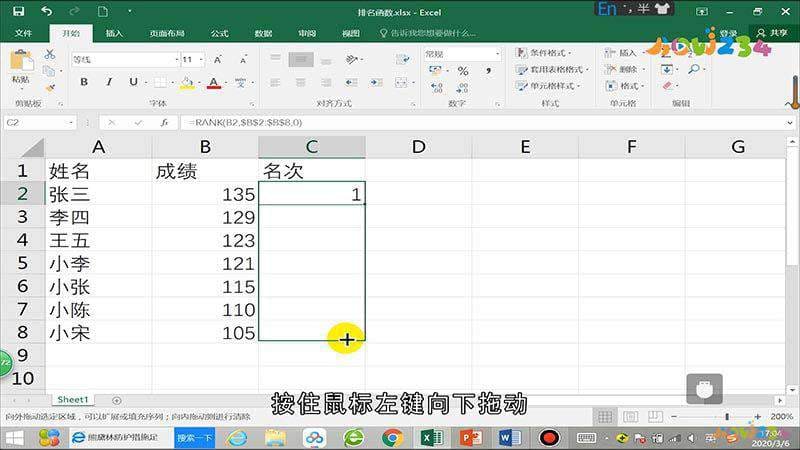The width and height of the screenshot is (800, 450).
Task: Cut selection with the scissors icon
Action: coord(49,54)
